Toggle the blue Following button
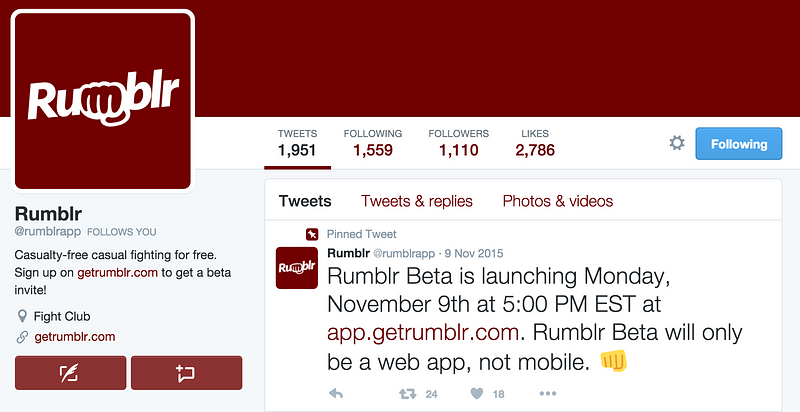The width and height of the screenshot is (800, 412). (738, 144)
